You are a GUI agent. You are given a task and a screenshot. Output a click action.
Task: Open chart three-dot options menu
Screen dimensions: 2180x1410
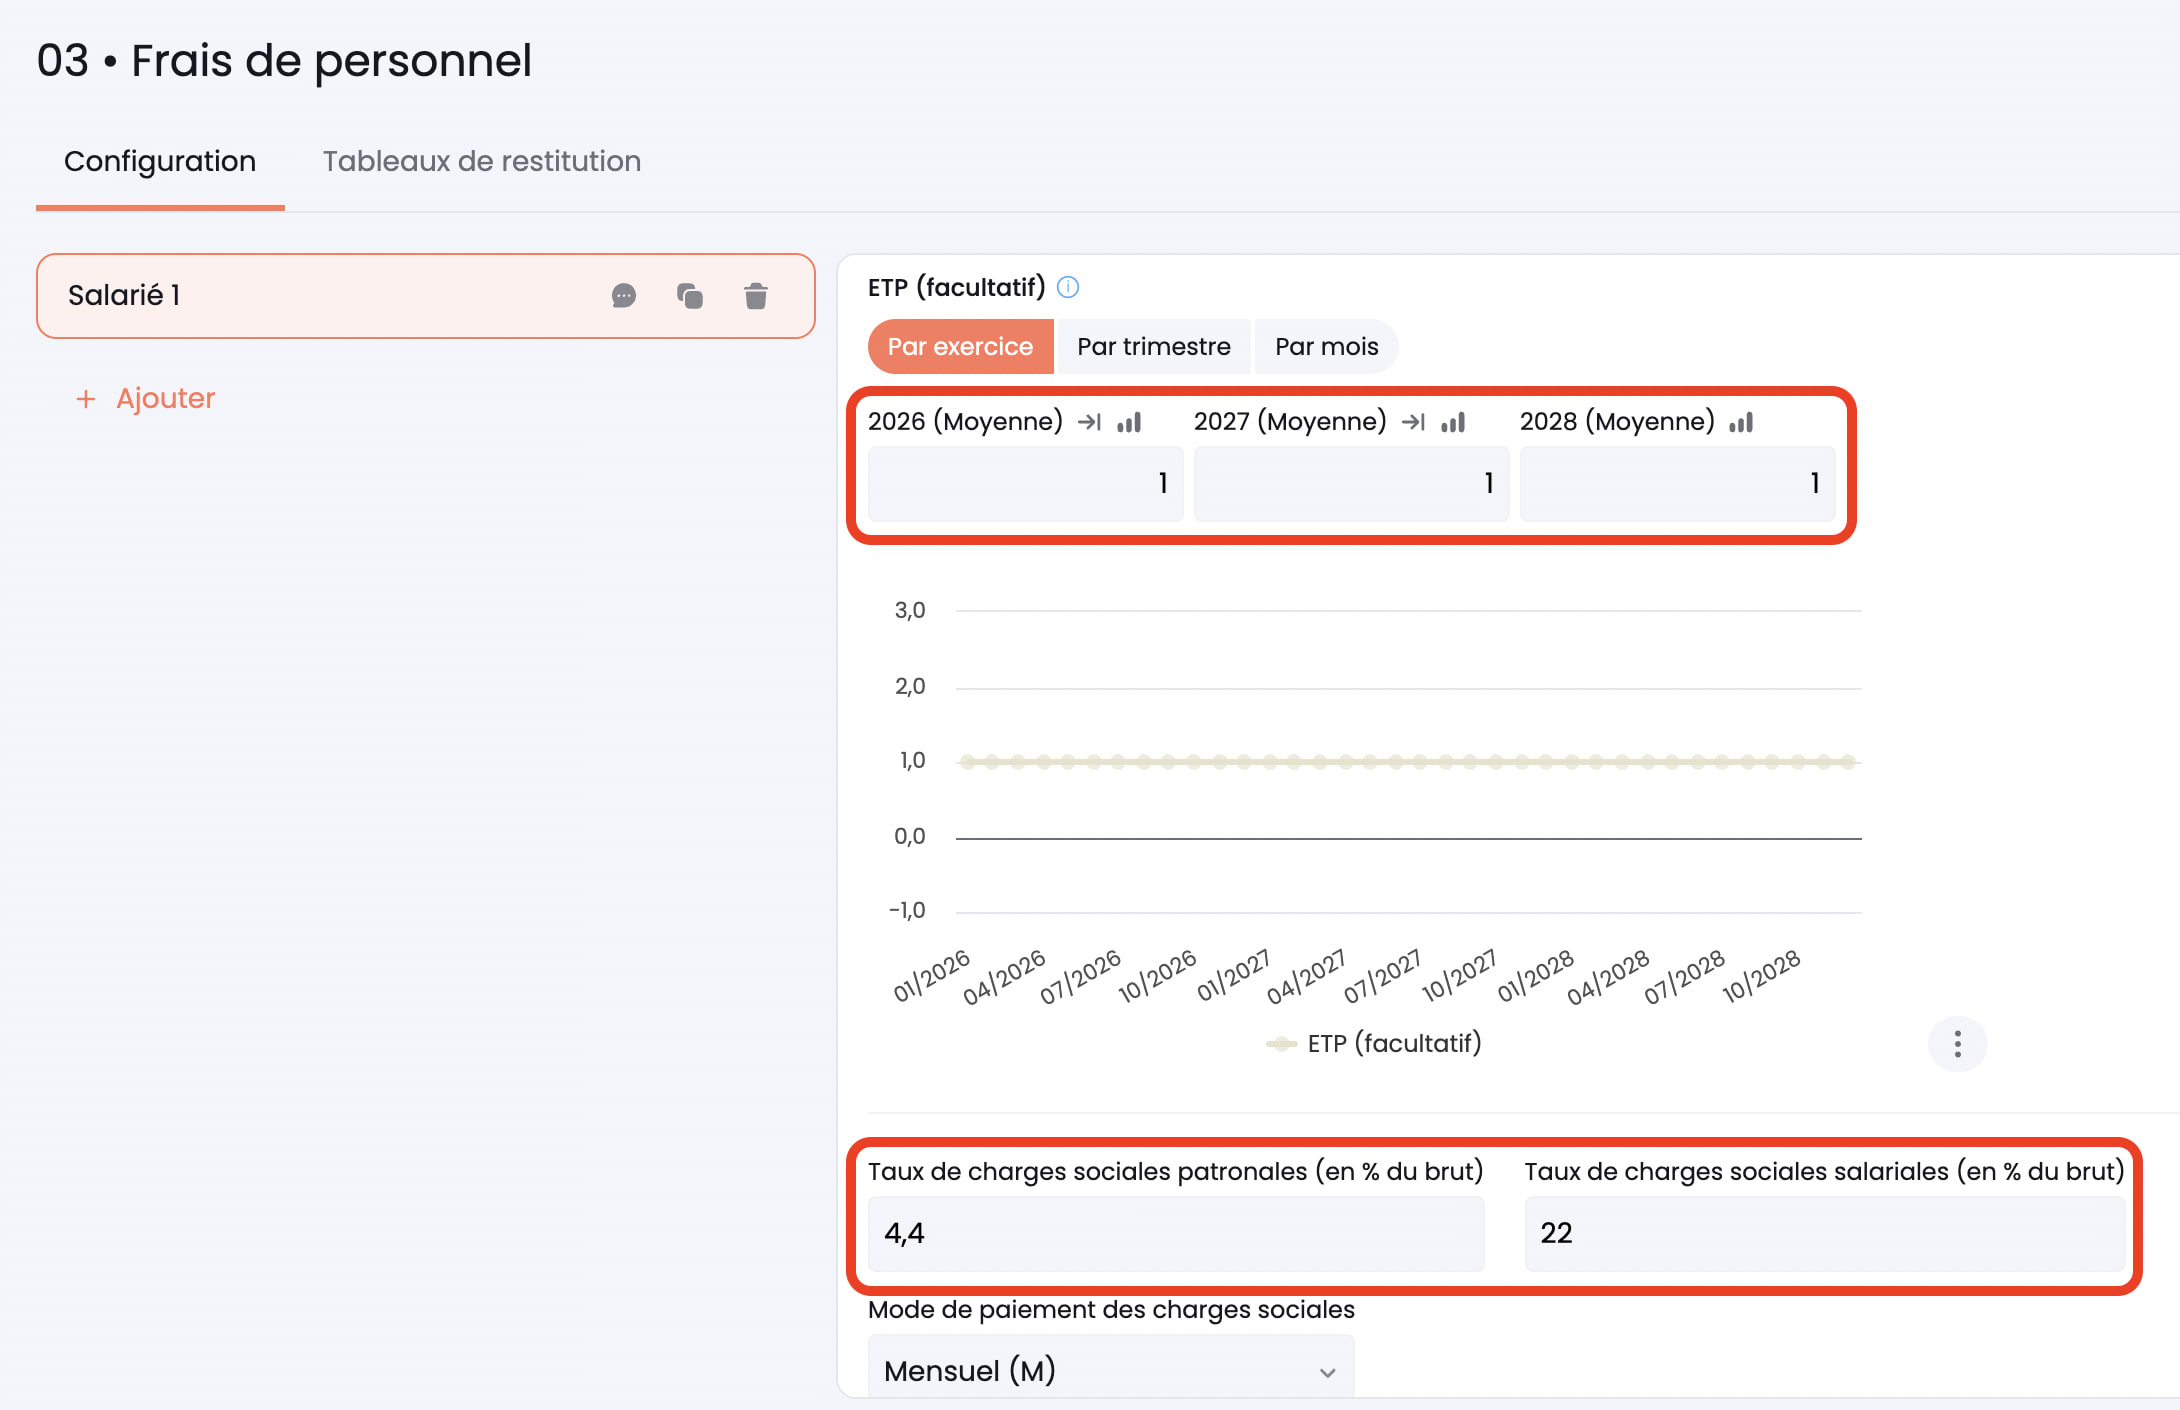[1957, 1044]
